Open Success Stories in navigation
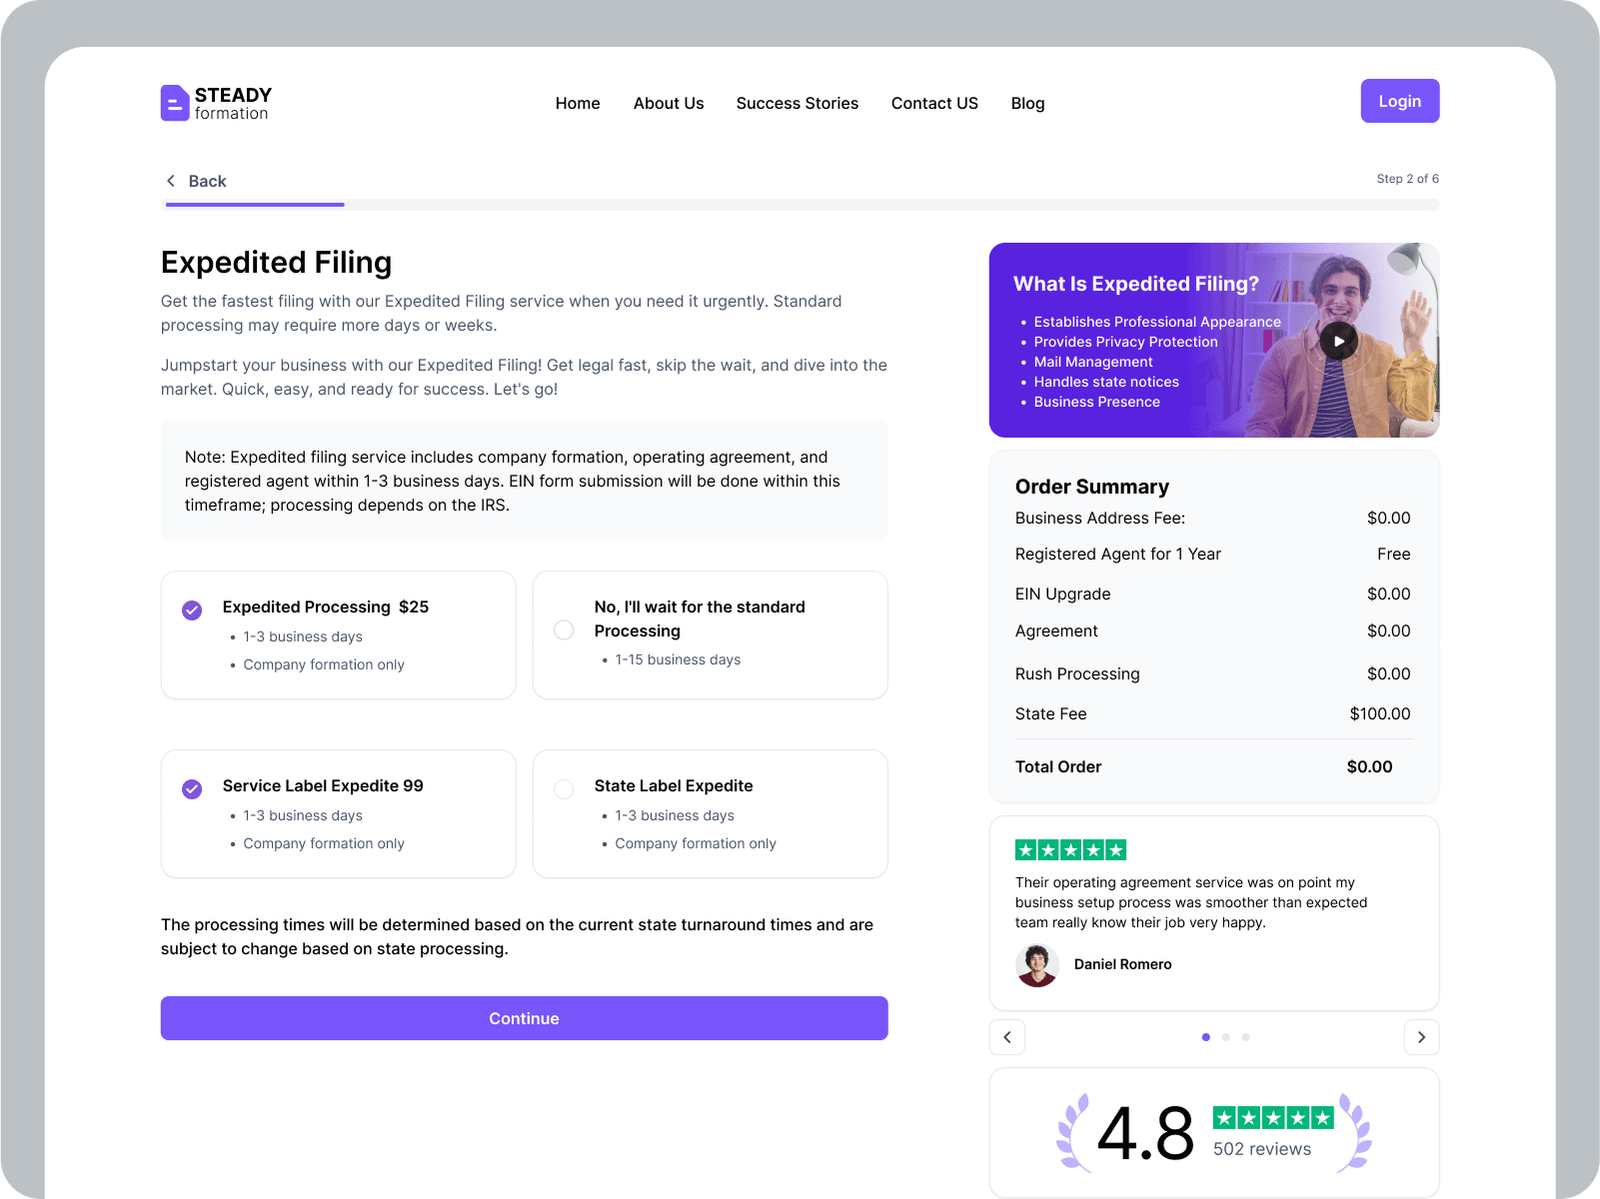The width and height of the screenshot is (1600, 1199). pos(797,103)
